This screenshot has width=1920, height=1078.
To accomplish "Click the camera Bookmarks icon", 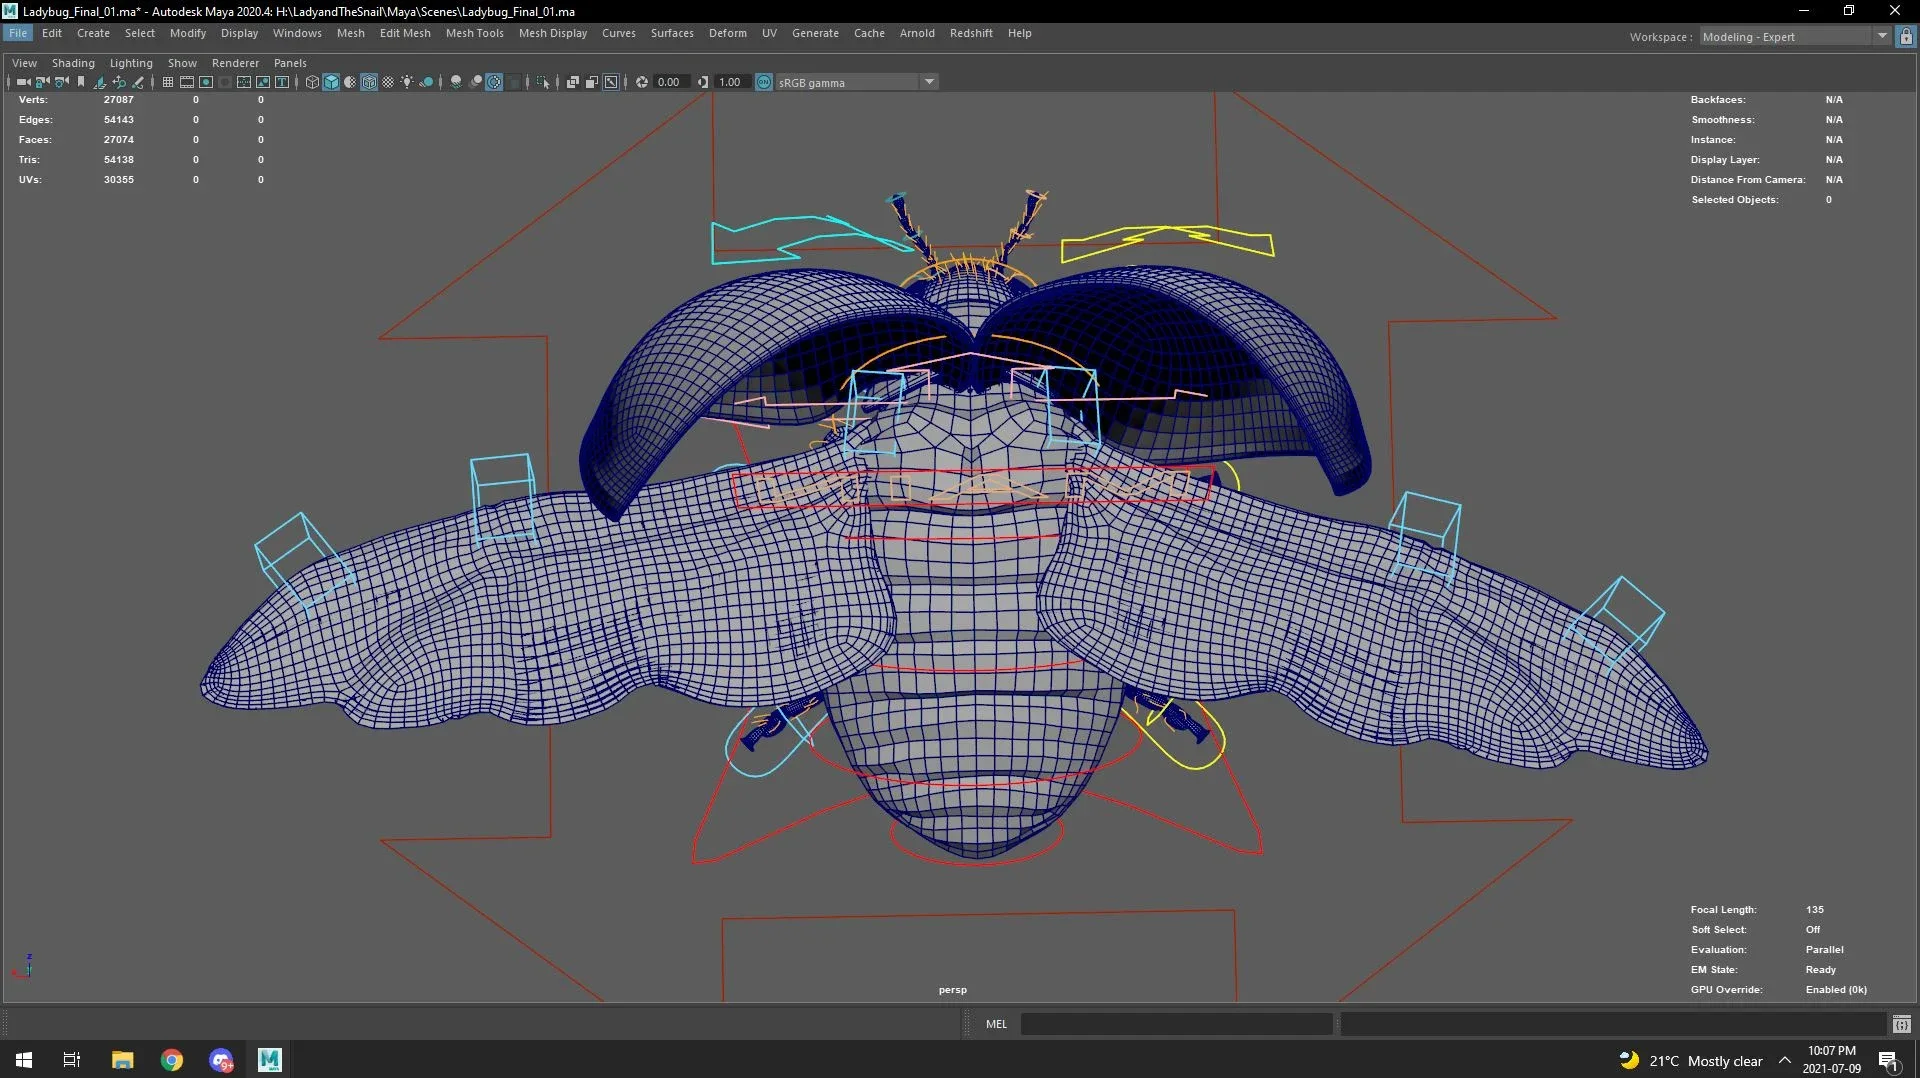I will [81, 82].
